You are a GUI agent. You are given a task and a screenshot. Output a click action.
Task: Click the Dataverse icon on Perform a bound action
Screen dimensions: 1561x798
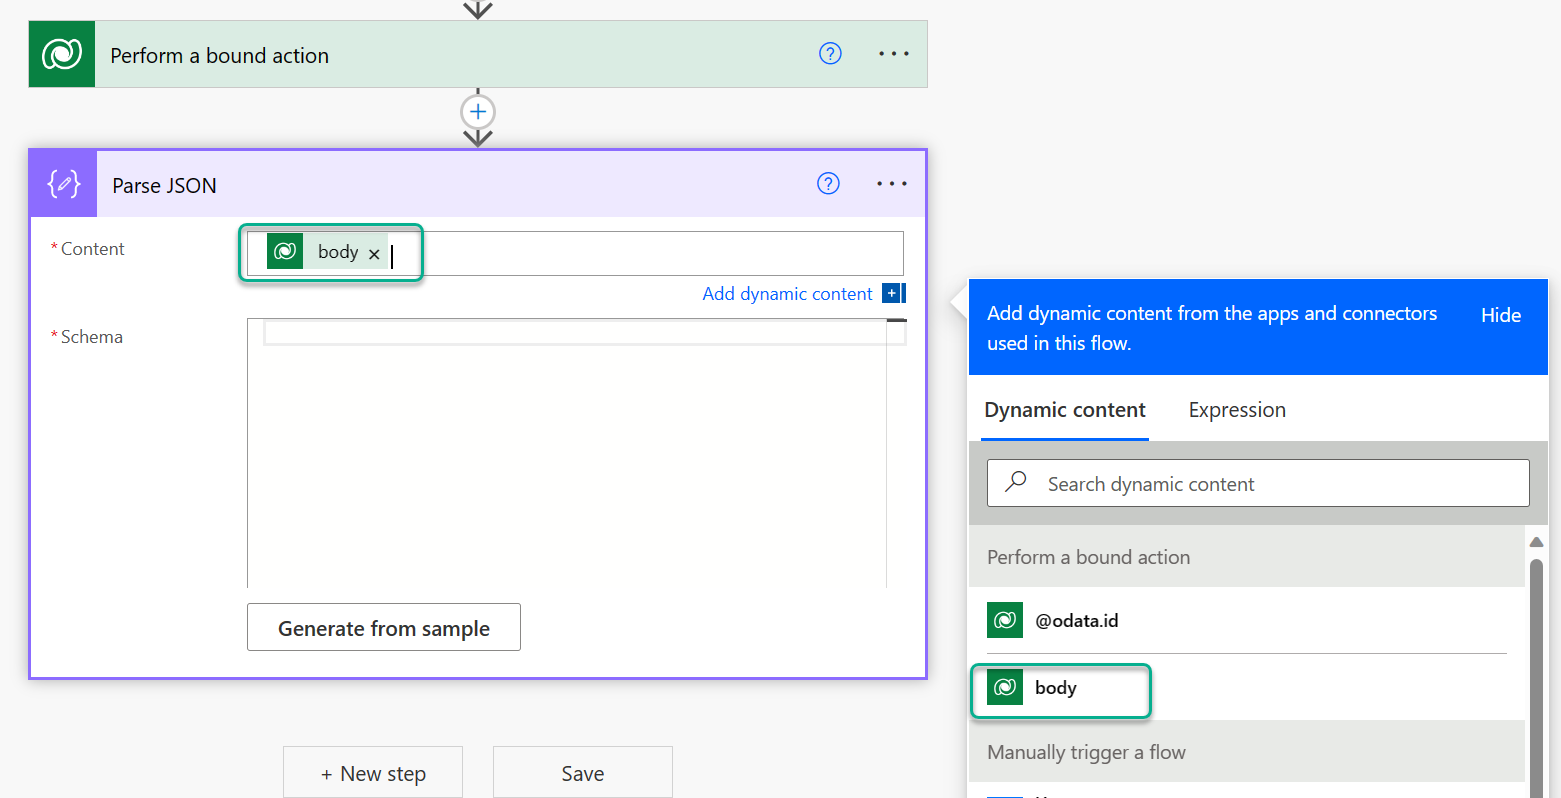(62, 53)
